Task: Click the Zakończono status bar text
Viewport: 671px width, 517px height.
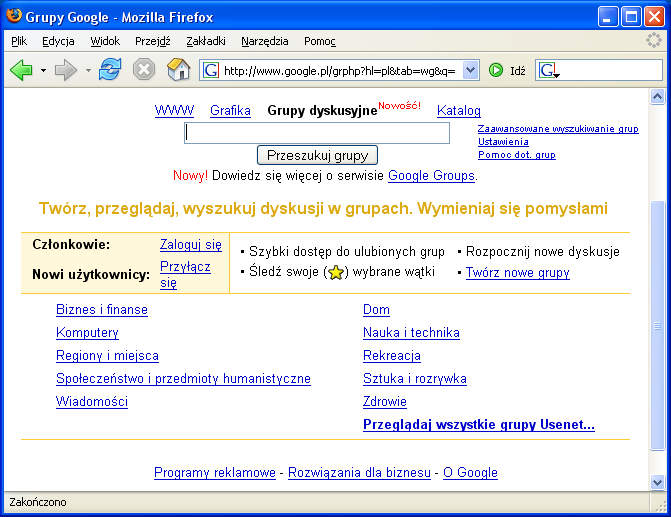Action: [38, 502]
